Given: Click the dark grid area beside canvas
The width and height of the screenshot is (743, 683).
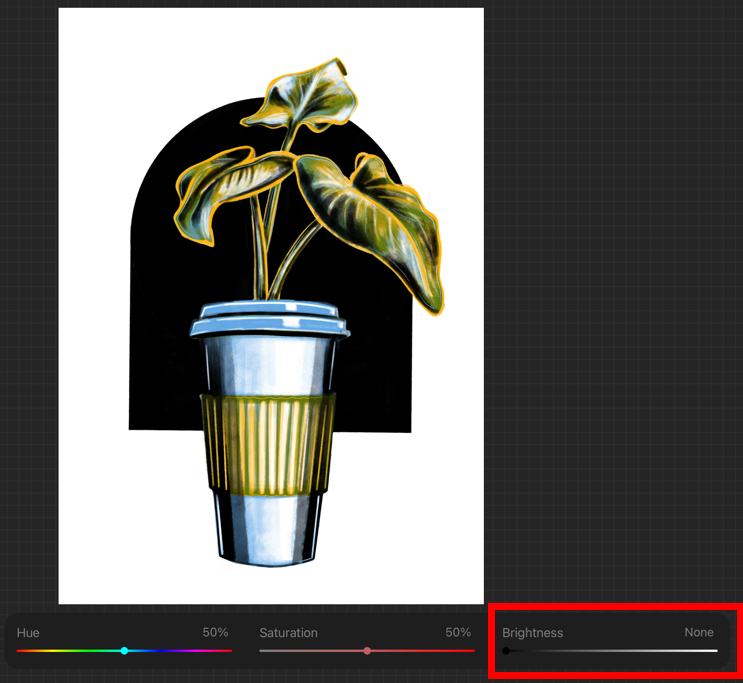Looking at the screenshot, I should (610, 300).
